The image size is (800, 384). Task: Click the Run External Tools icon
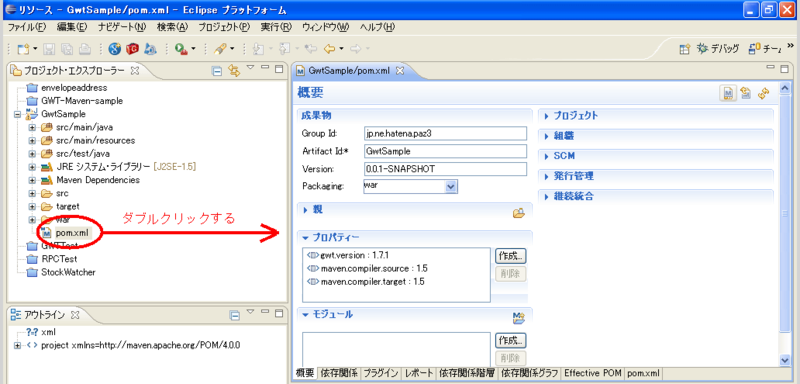[180, 49]
